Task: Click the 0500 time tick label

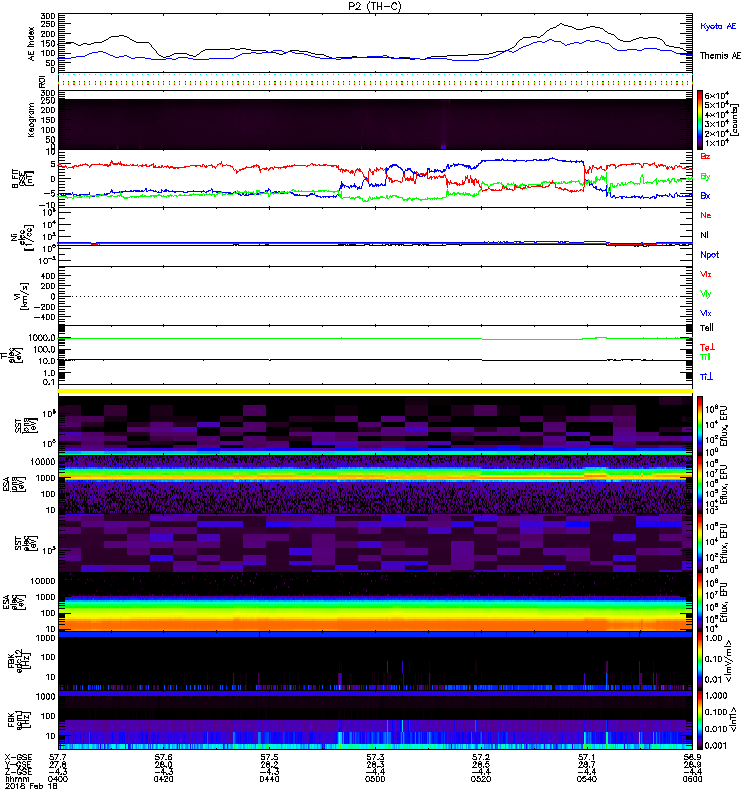Action: click(x=376, y=780)
